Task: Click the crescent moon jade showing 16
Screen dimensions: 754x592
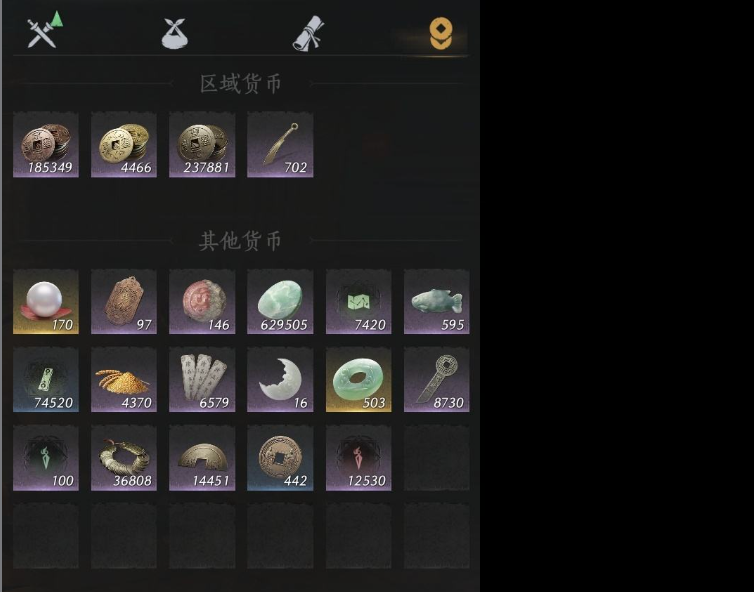Action: click(280, 379)
